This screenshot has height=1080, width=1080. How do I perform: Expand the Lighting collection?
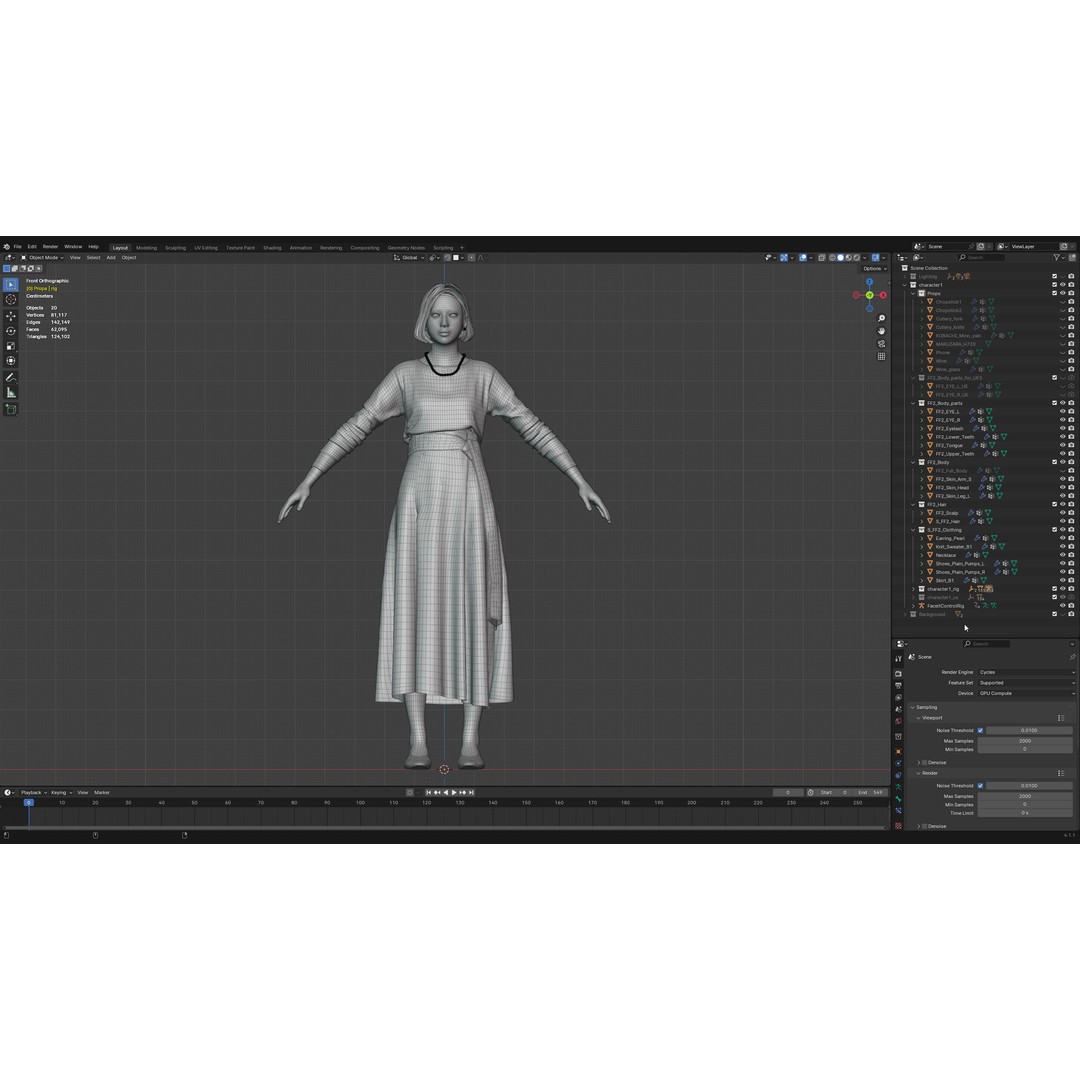905,276
